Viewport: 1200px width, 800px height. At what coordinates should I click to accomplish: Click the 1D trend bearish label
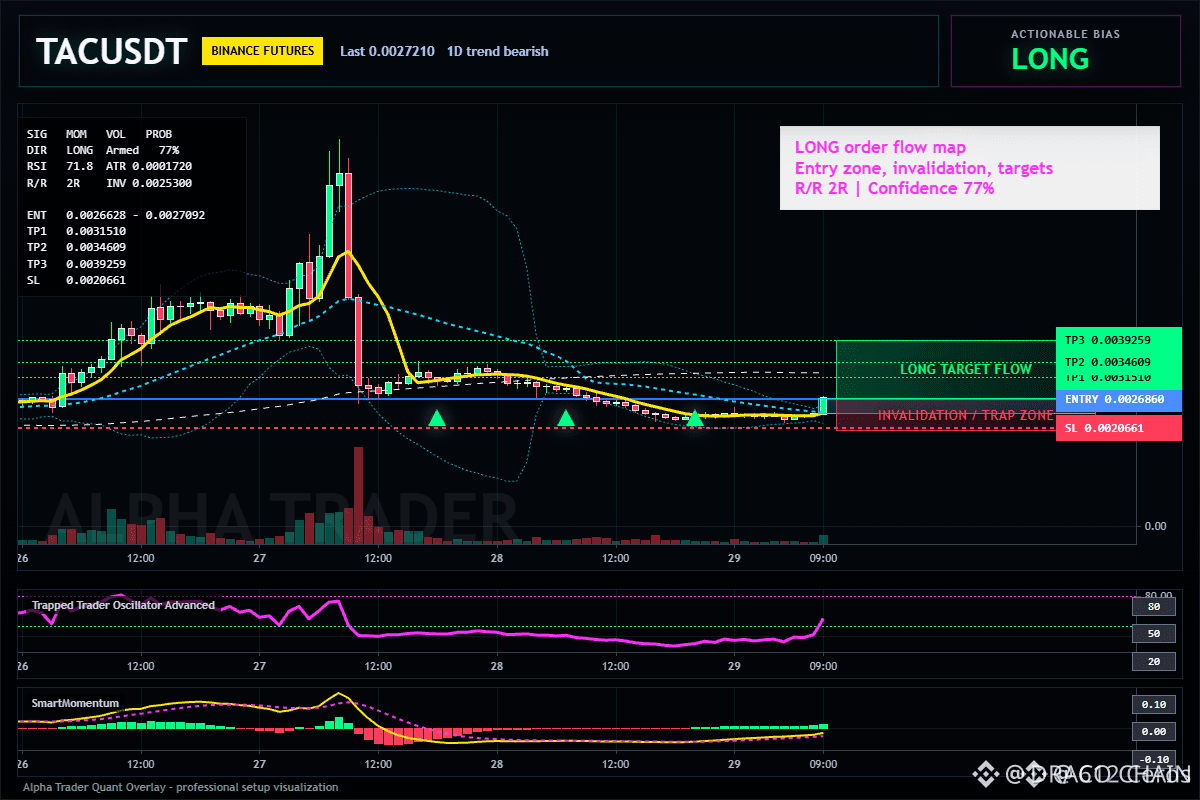pyautogui.click(x=498, y=51)
